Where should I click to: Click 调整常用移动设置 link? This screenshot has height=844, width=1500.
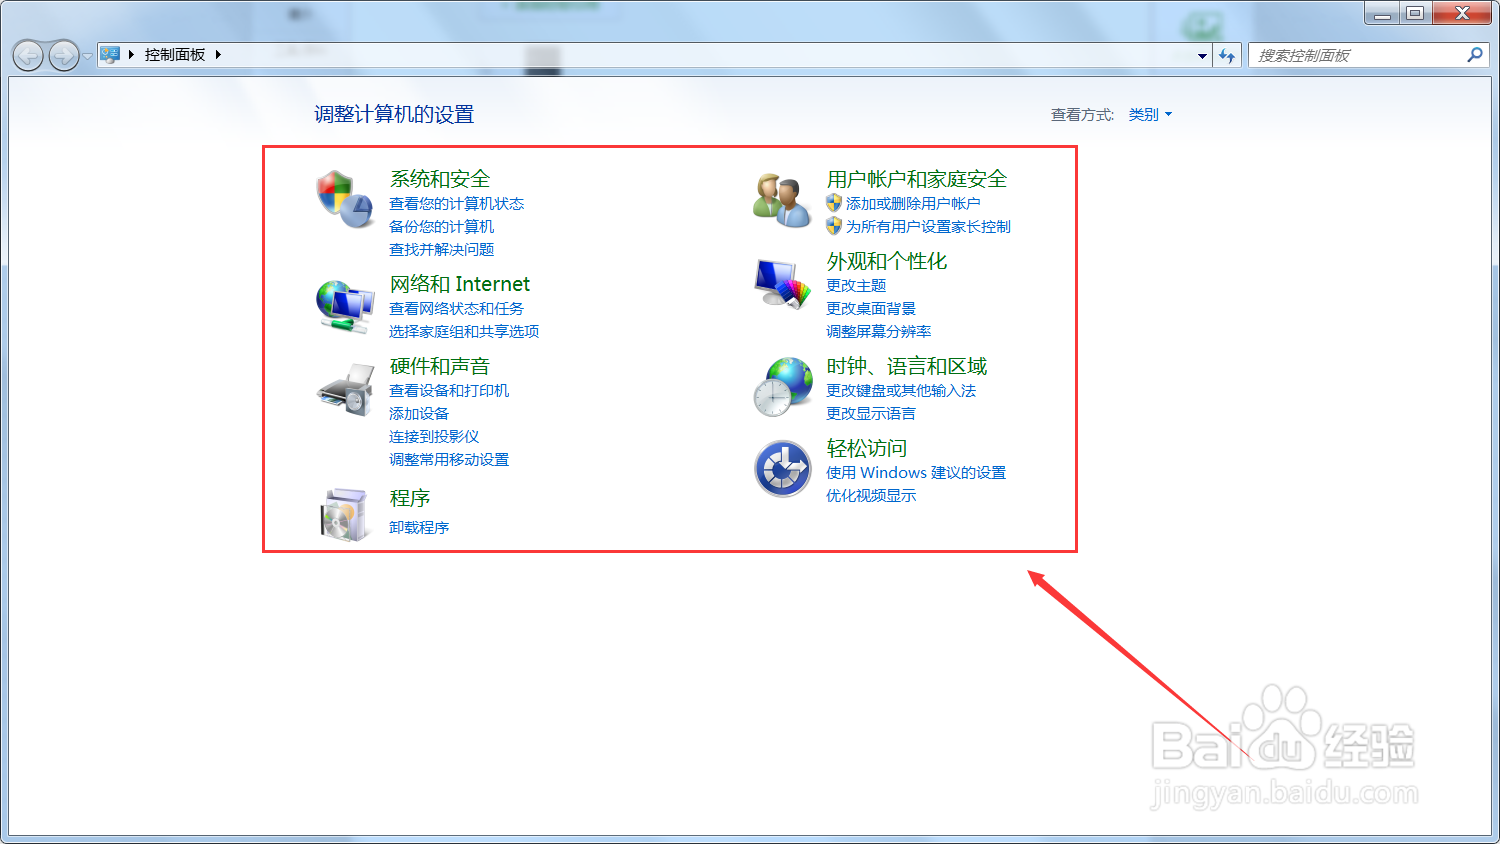point(449,460)
